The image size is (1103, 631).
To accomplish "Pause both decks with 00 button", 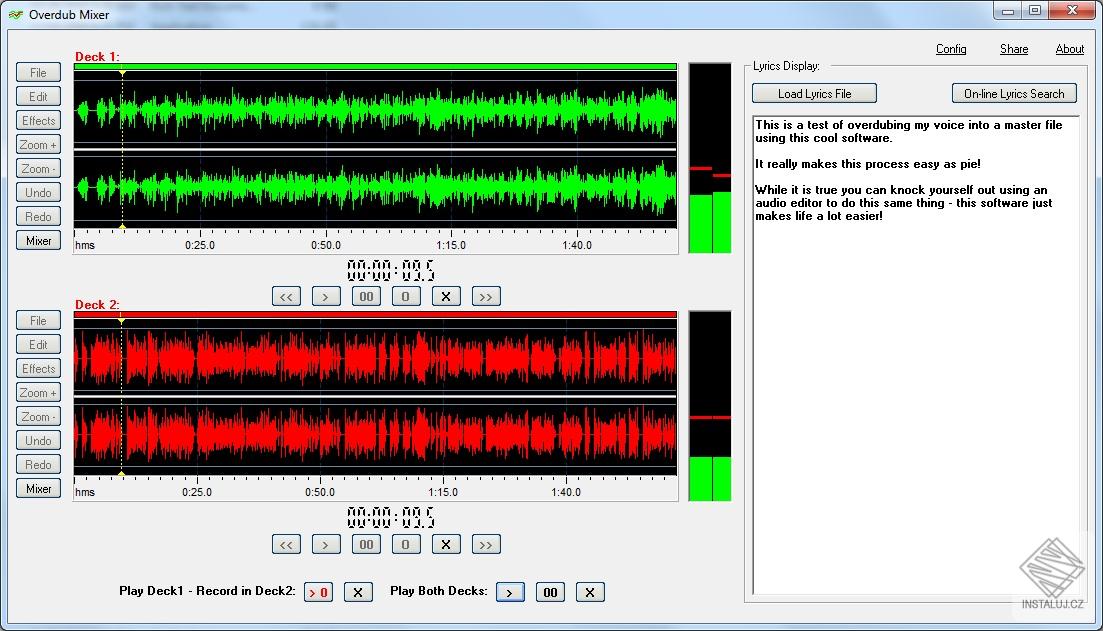I will [x=550, y=592].
